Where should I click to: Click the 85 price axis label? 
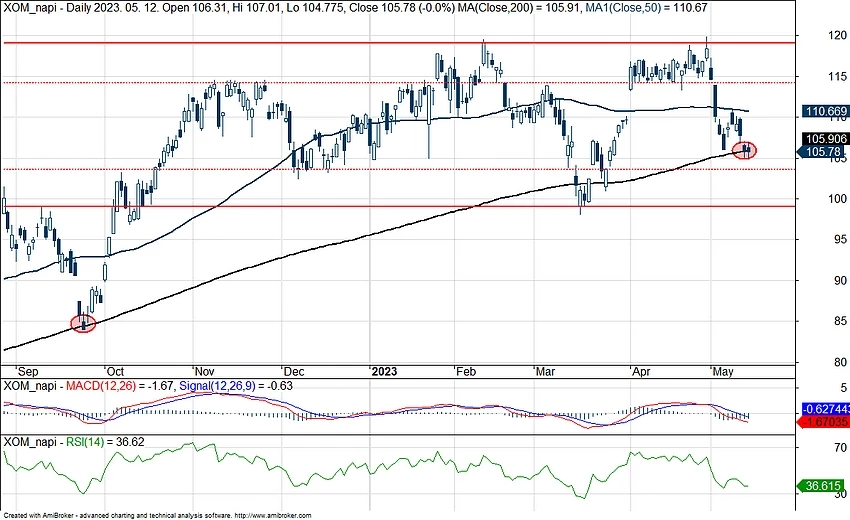coord(840,321)
